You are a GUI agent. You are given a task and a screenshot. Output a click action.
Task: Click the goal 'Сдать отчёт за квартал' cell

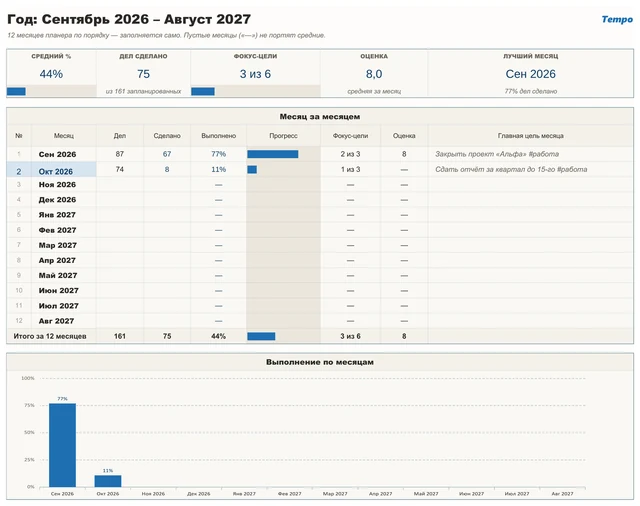(x=531, y=169)
